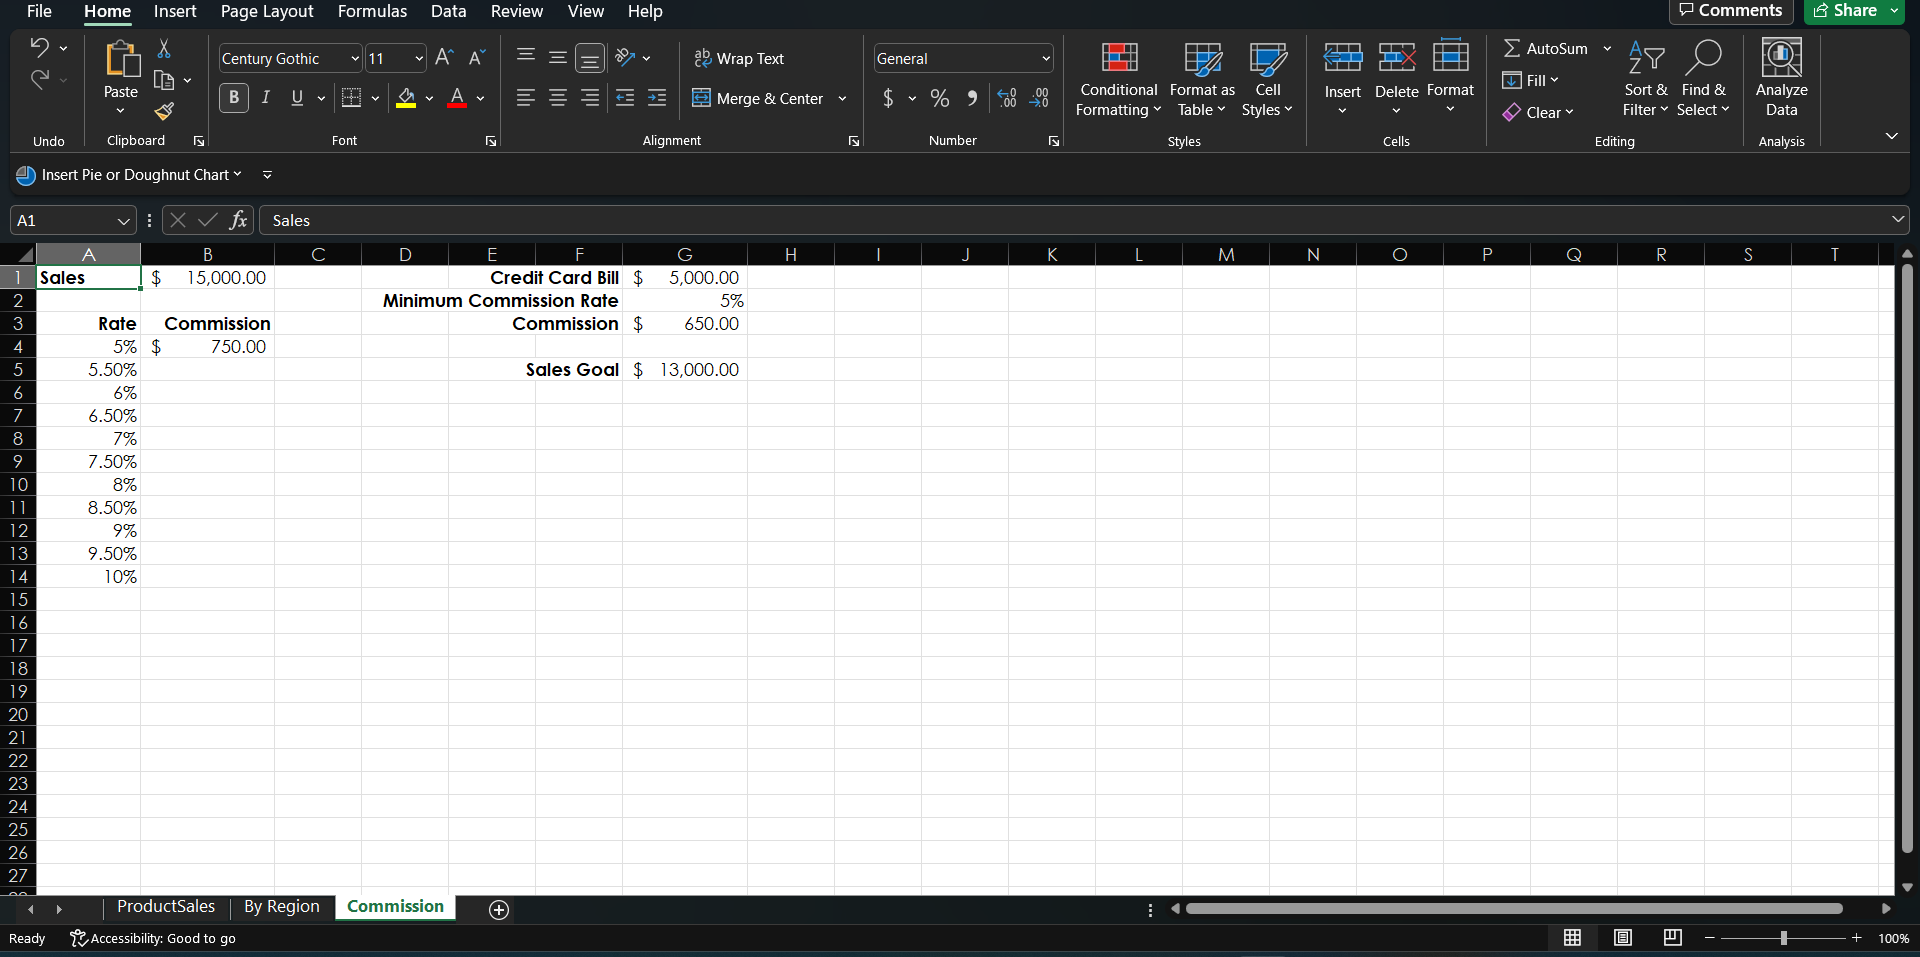Viewport: 1920px width, 957px height.
Task: Switch to the Formulas ribbon tab
Action: (372, 11)
